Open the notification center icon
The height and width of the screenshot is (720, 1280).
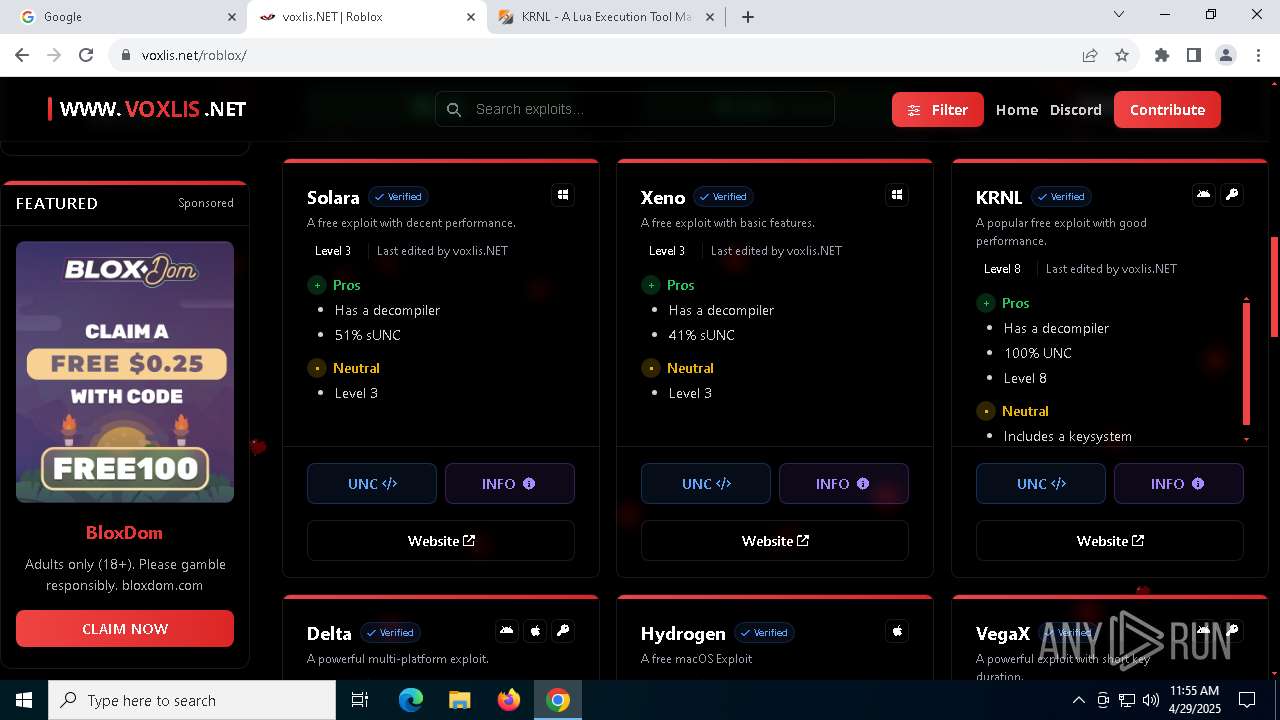(x=1247, y=700)
